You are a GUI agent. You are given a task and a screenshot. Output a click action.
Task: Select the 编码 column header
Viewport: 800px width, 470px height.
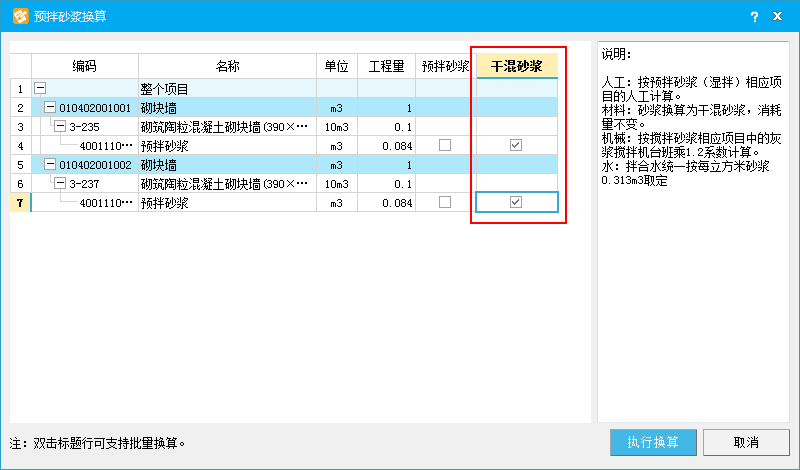point(85,66)
